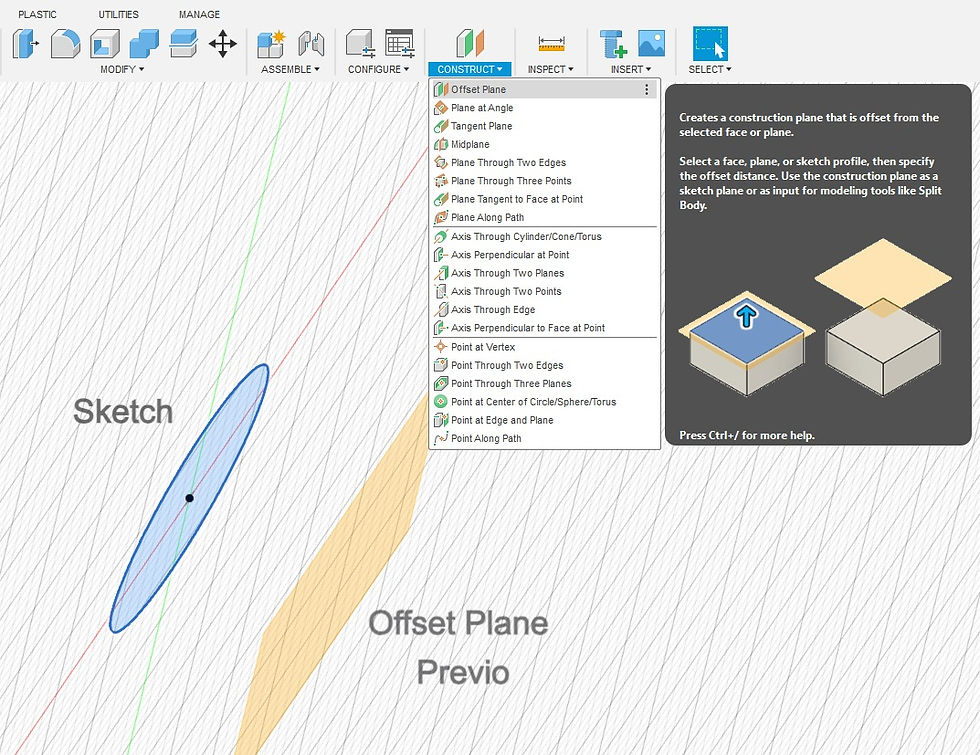Screen dimensions: 980x755
Task: Open the ASSEMBLE dropdown
Action: pos(290,69)
